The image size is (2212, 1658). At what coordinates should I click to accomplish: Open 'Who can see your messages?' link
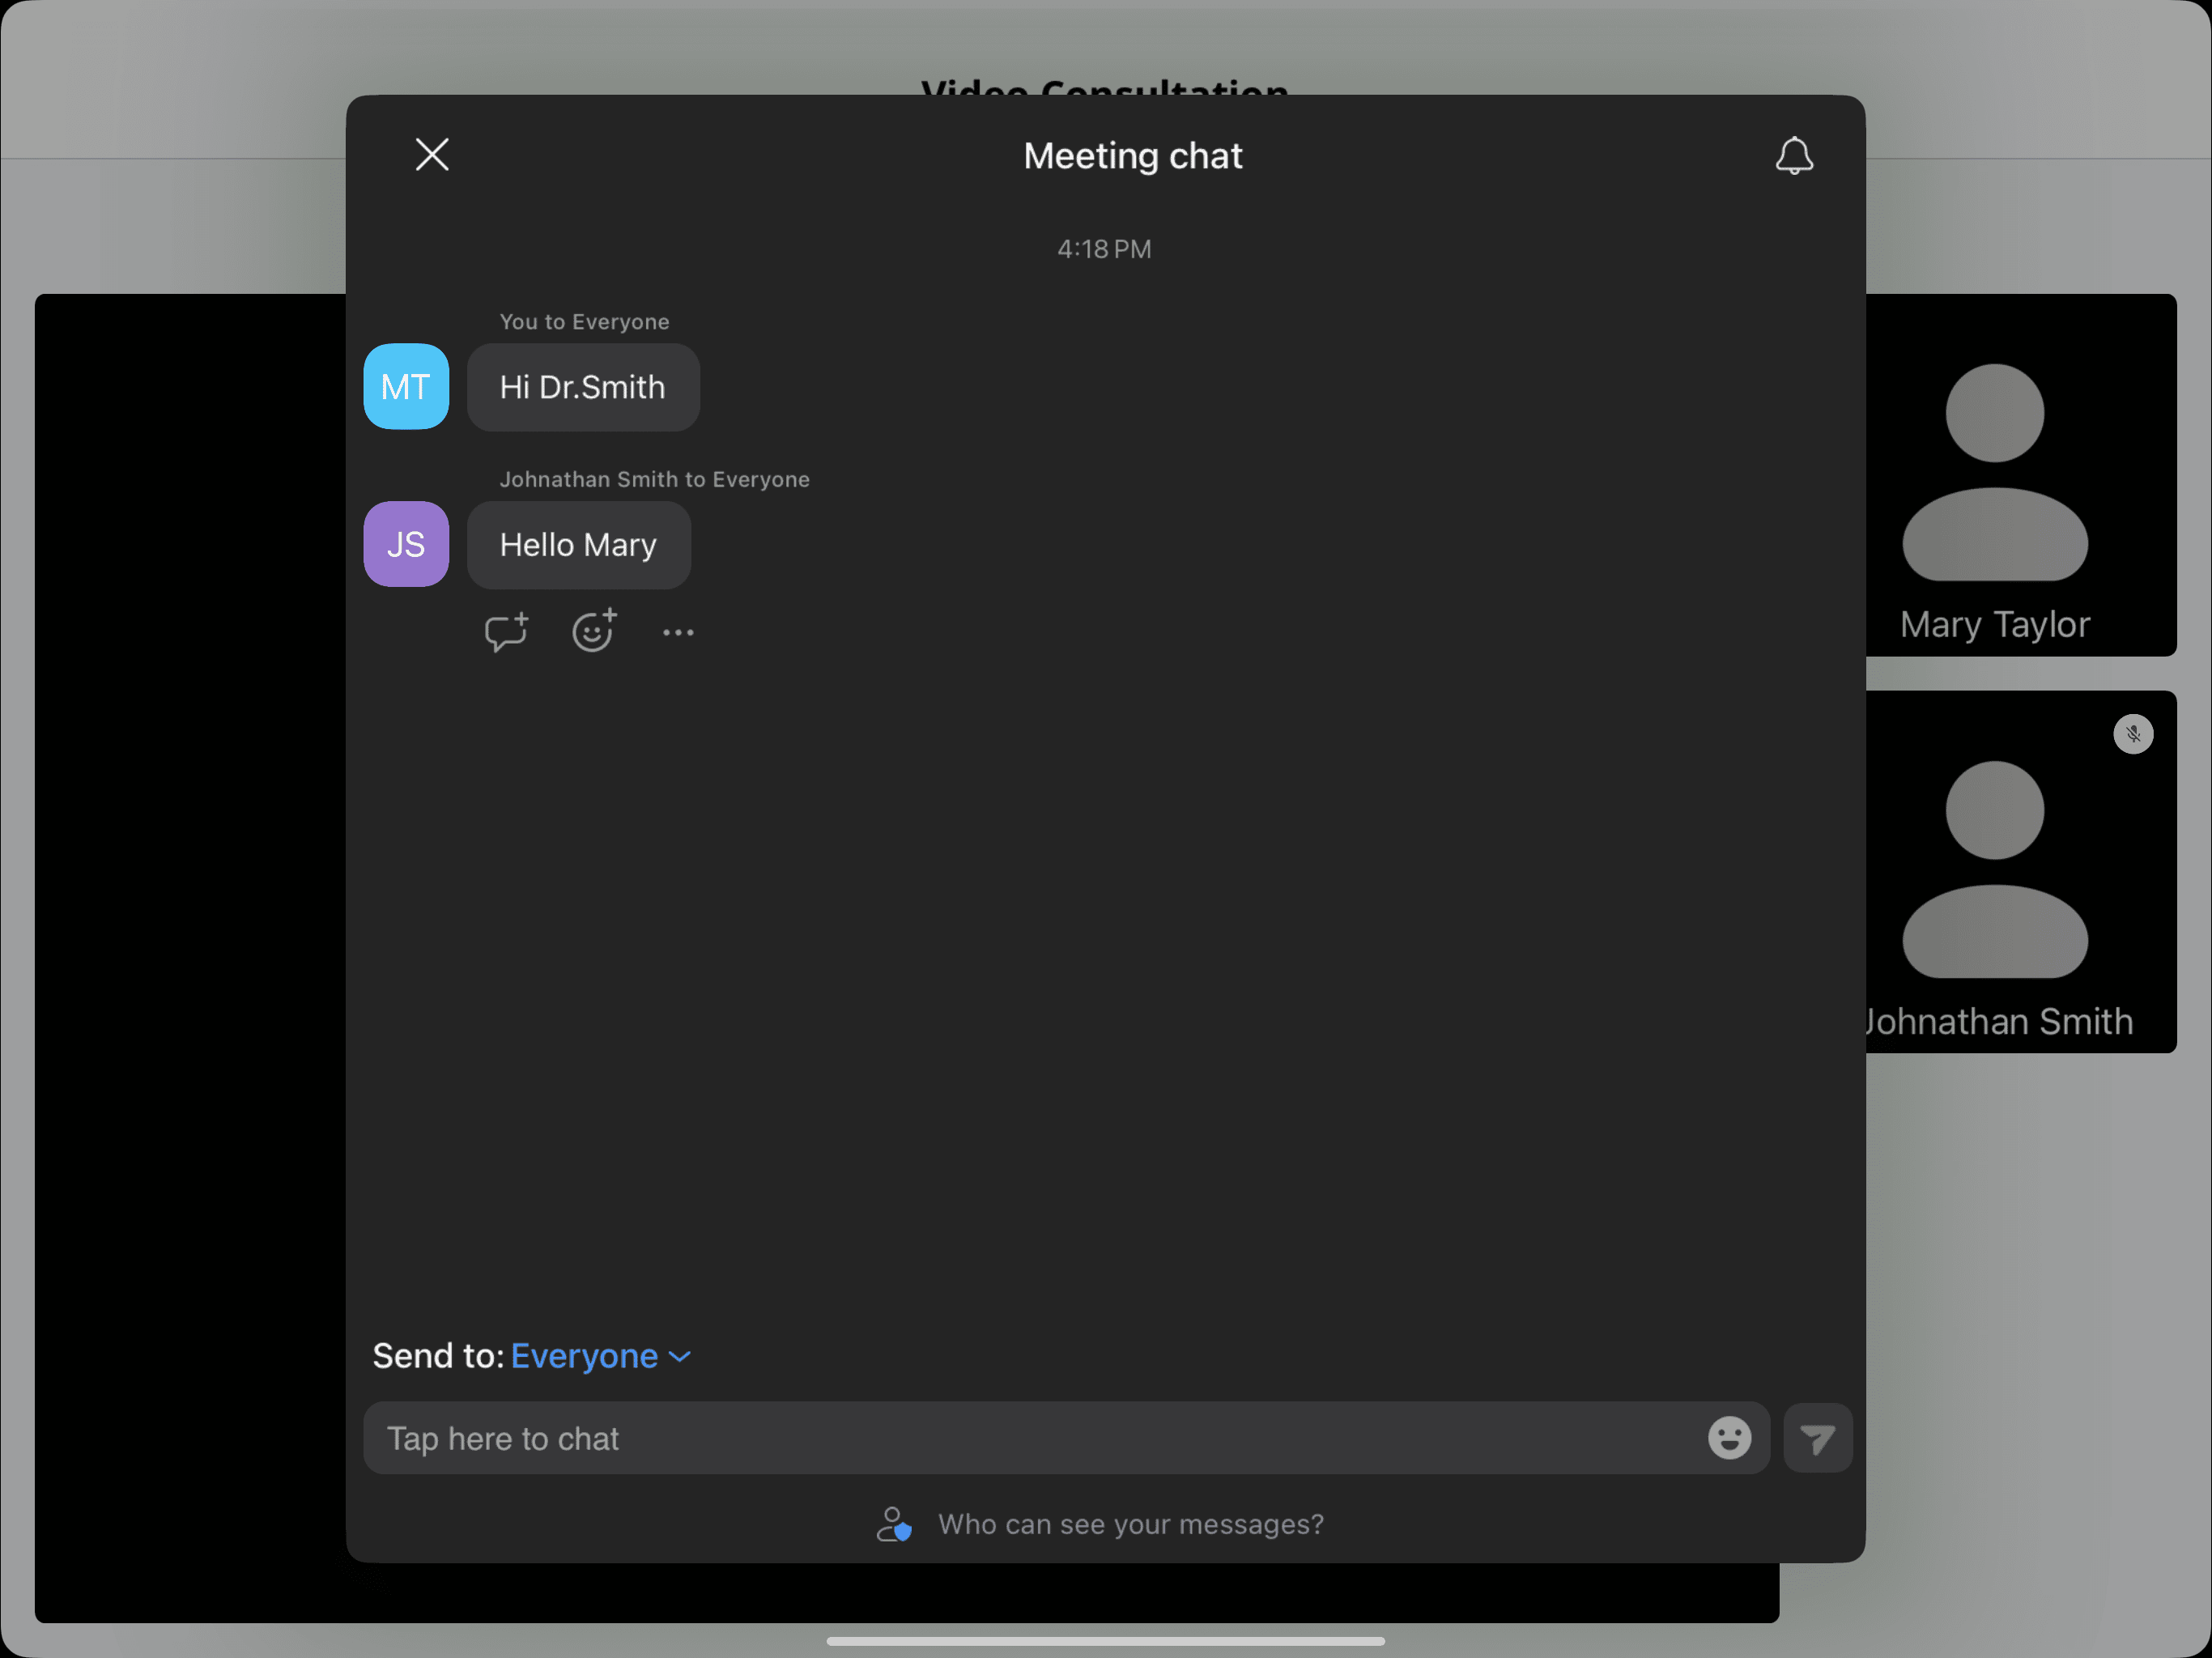coord(1130,1524)
